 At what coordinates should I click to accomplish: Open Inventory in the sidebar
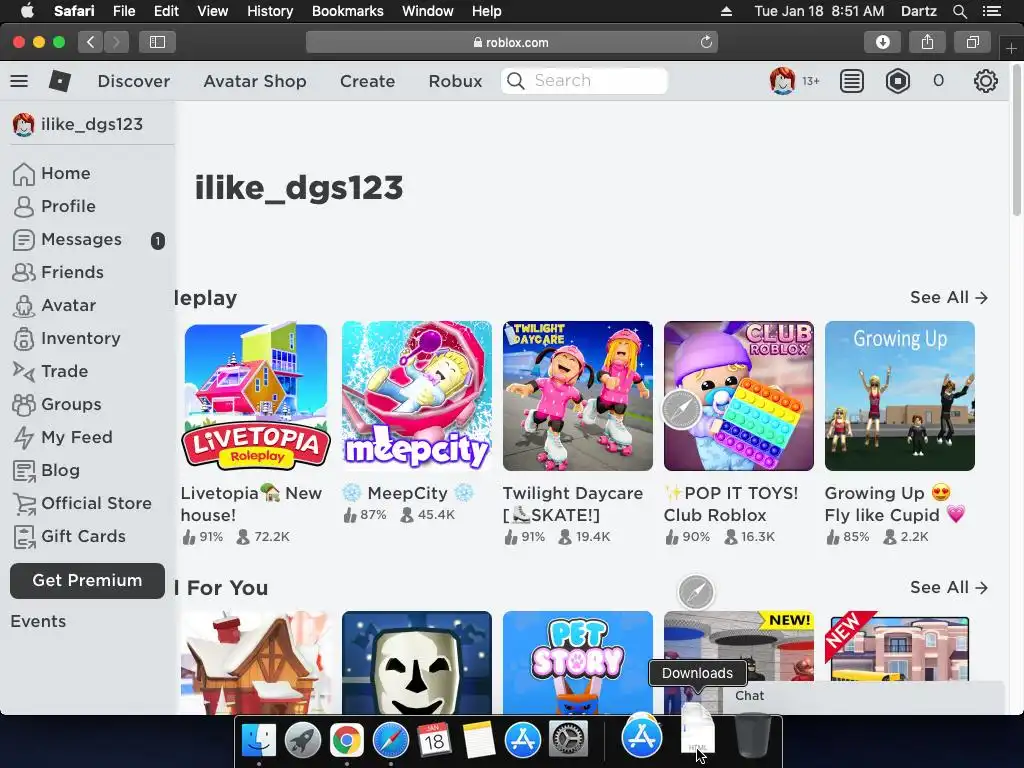point(67,338)
